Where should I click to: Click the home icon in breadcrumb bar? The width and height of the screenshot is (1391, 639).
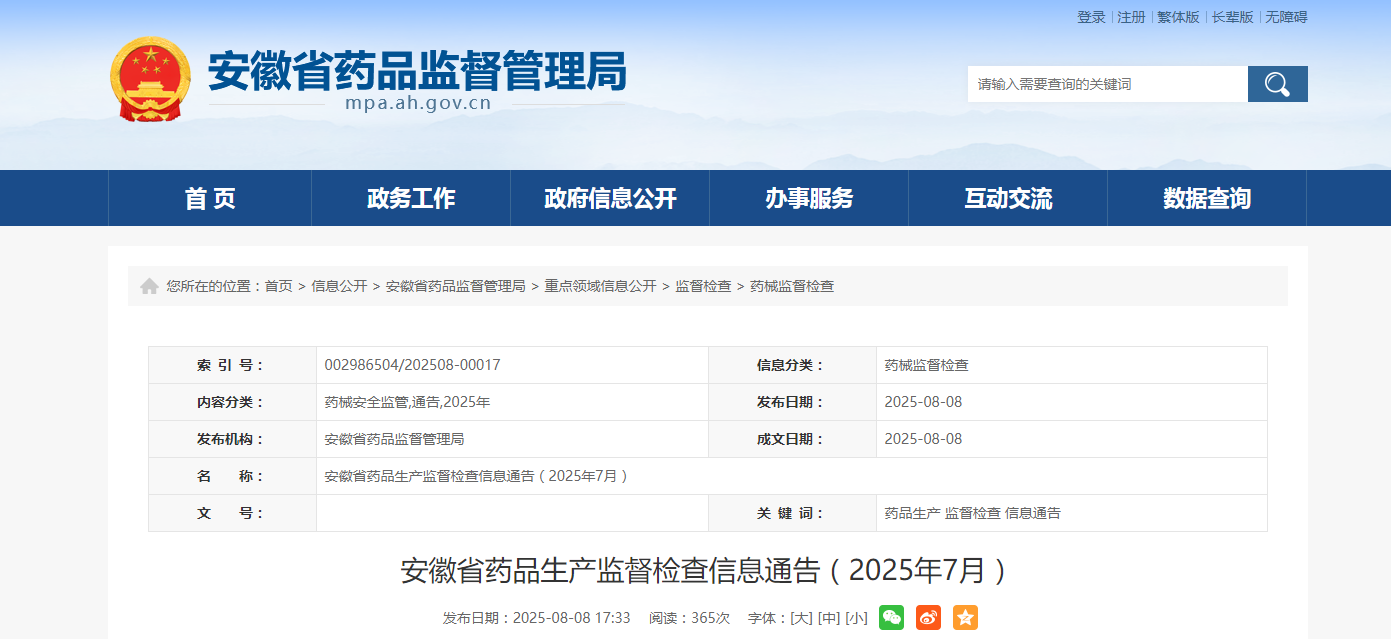(x=149, y=286)
